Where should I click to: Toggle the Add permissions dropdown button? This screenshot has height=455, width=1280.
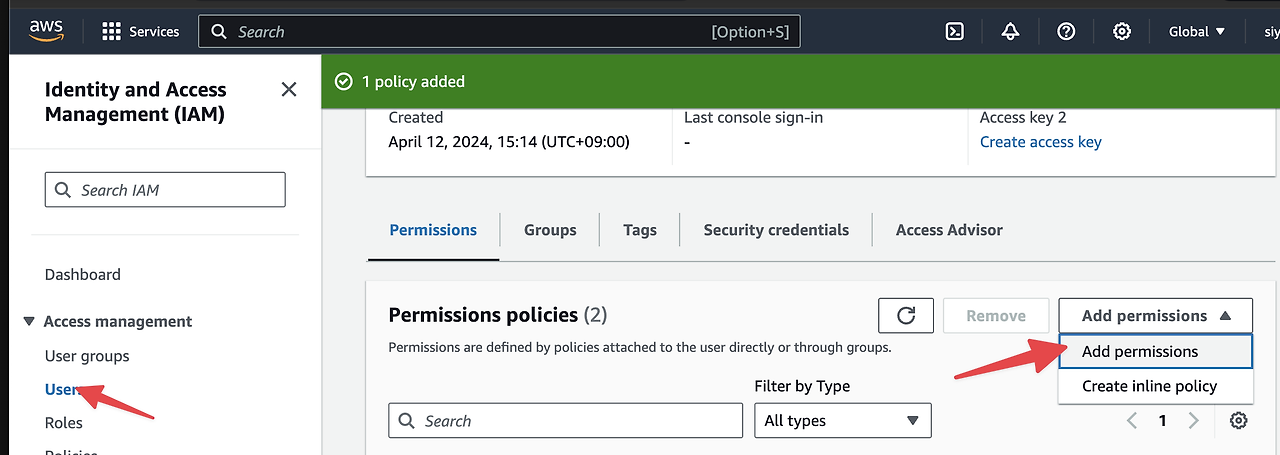coord(1155,316)
